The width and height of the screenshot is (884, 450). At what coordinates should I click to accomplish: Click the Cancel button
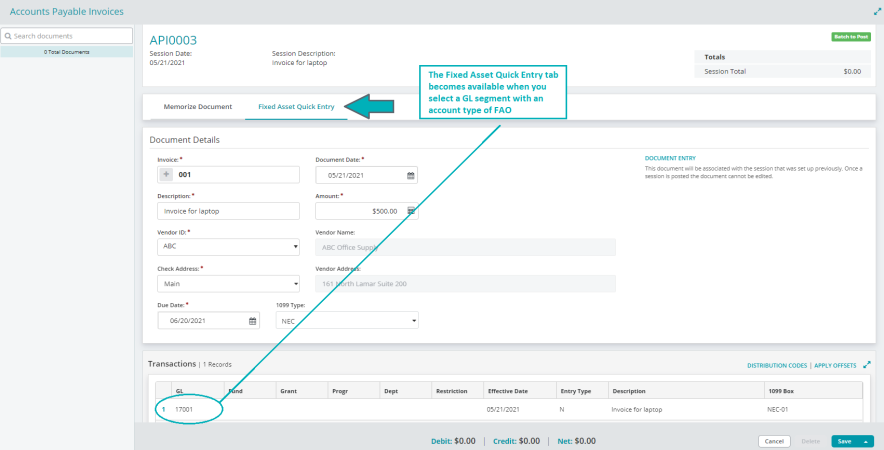coord(773,441)
